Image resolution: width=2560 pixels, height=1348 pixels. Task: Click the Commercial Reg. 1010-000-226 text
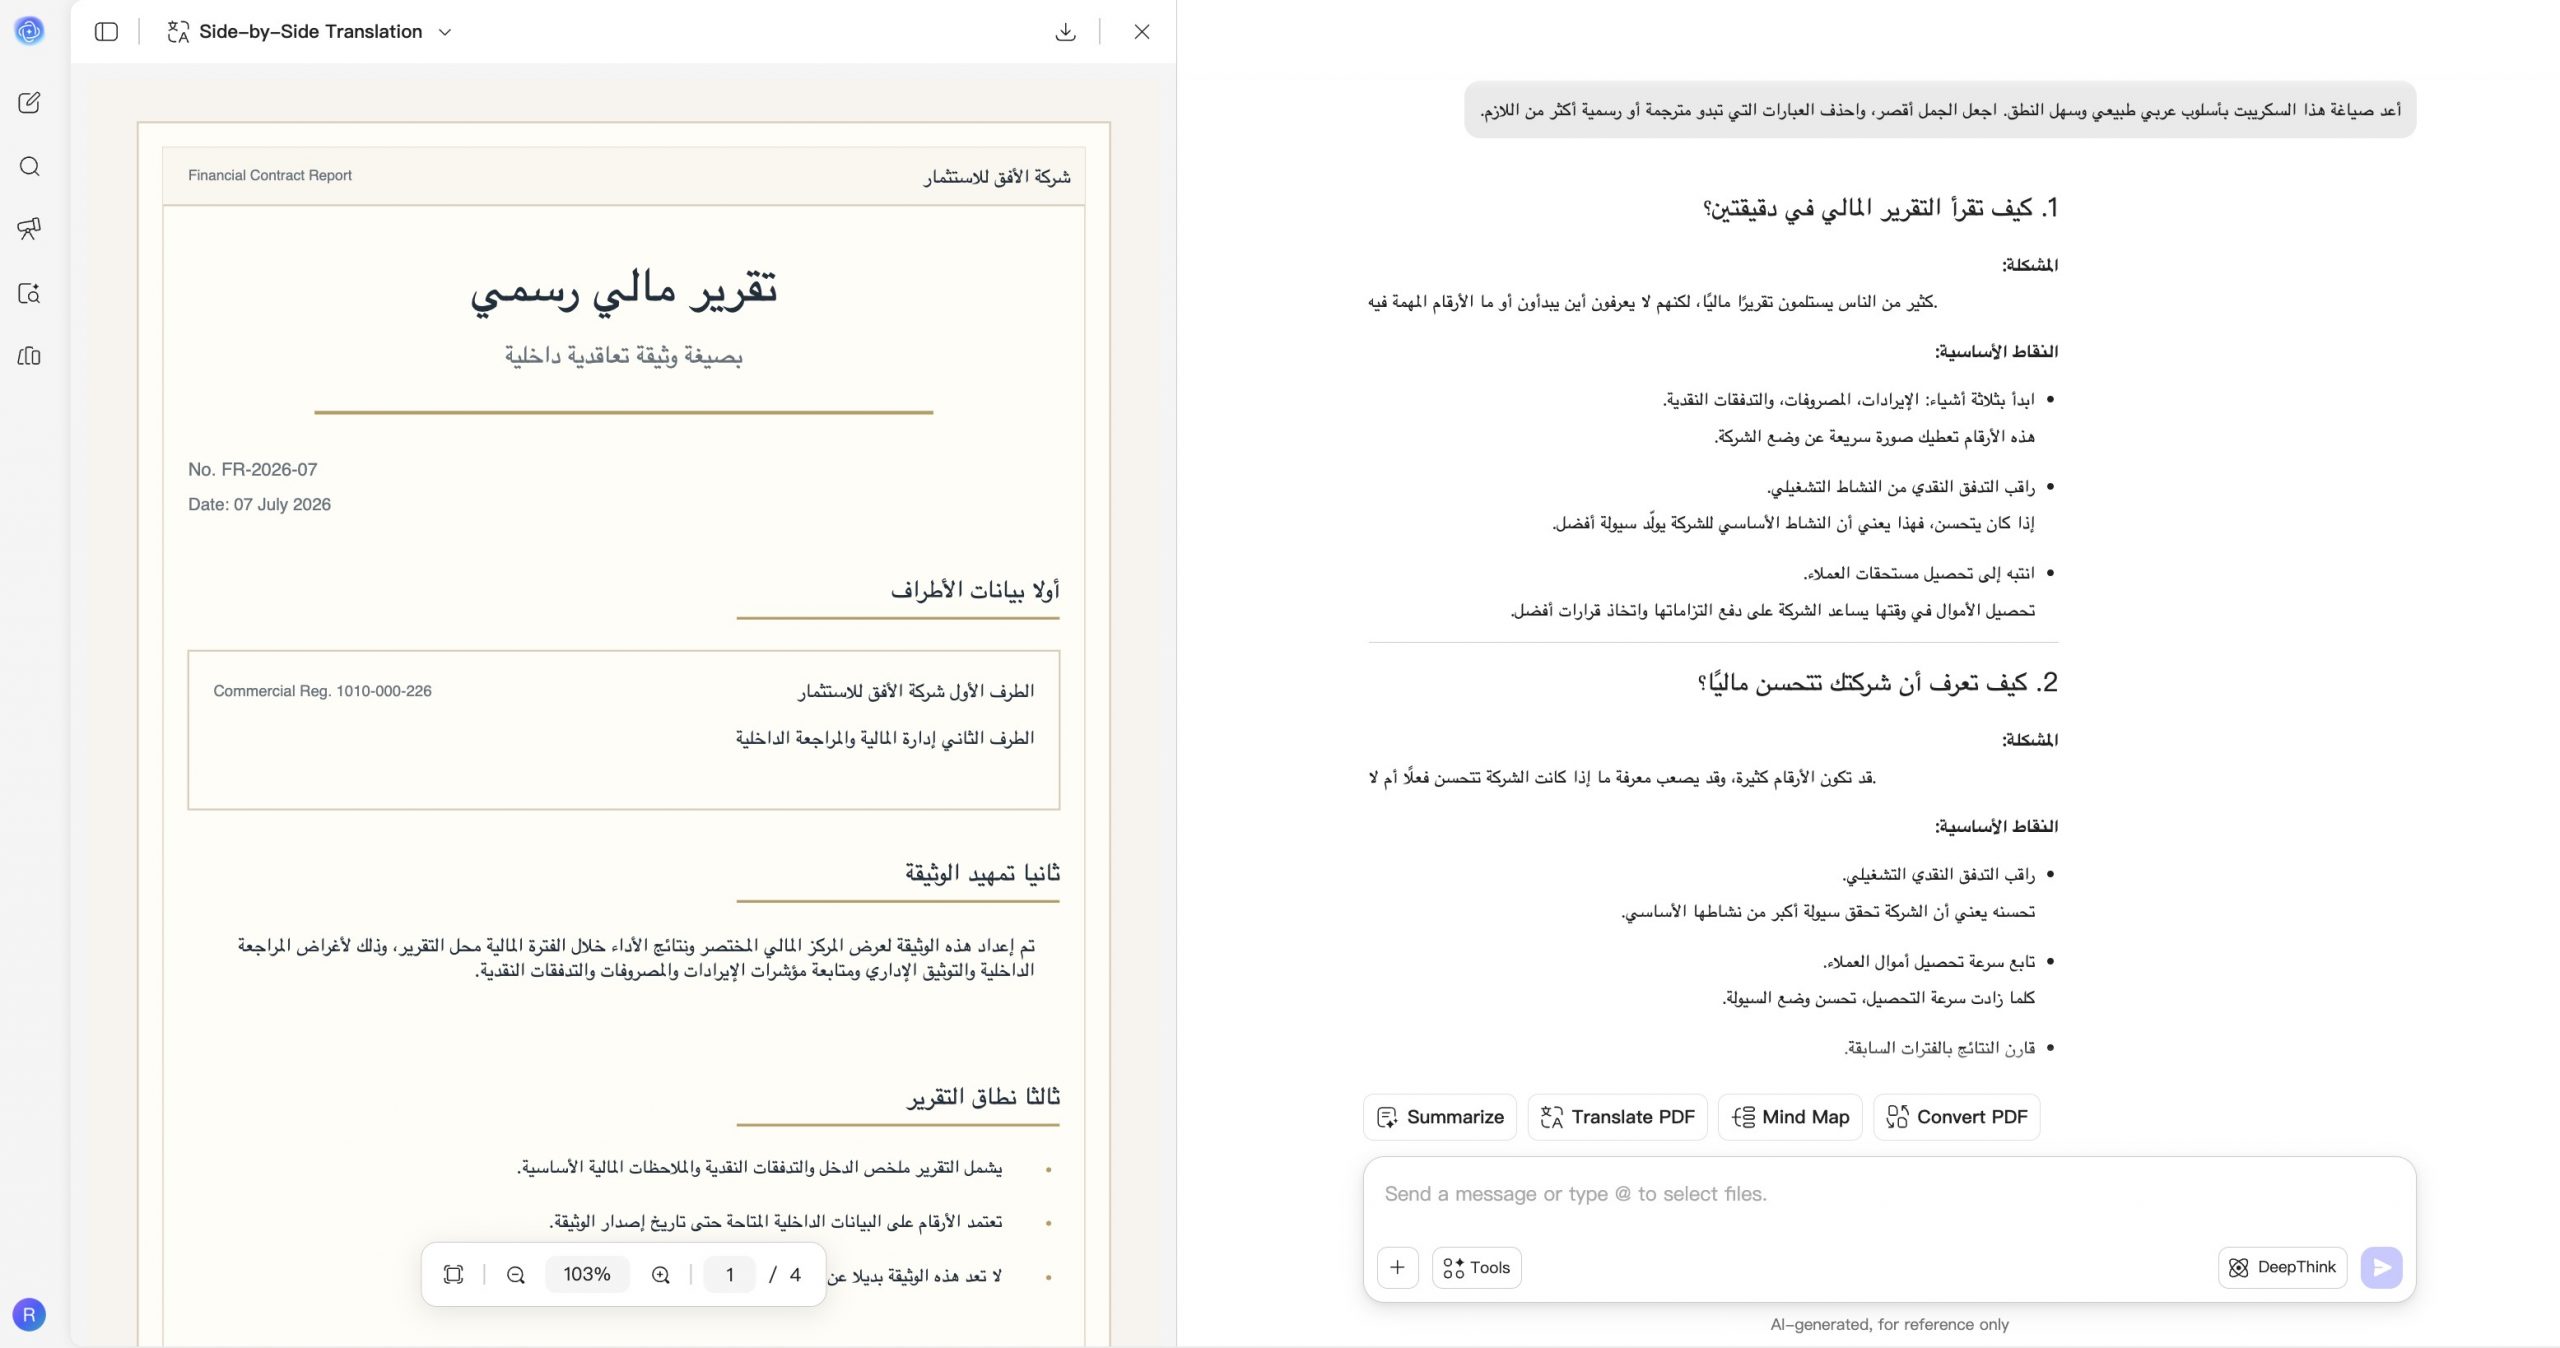[x=322, y=691]
